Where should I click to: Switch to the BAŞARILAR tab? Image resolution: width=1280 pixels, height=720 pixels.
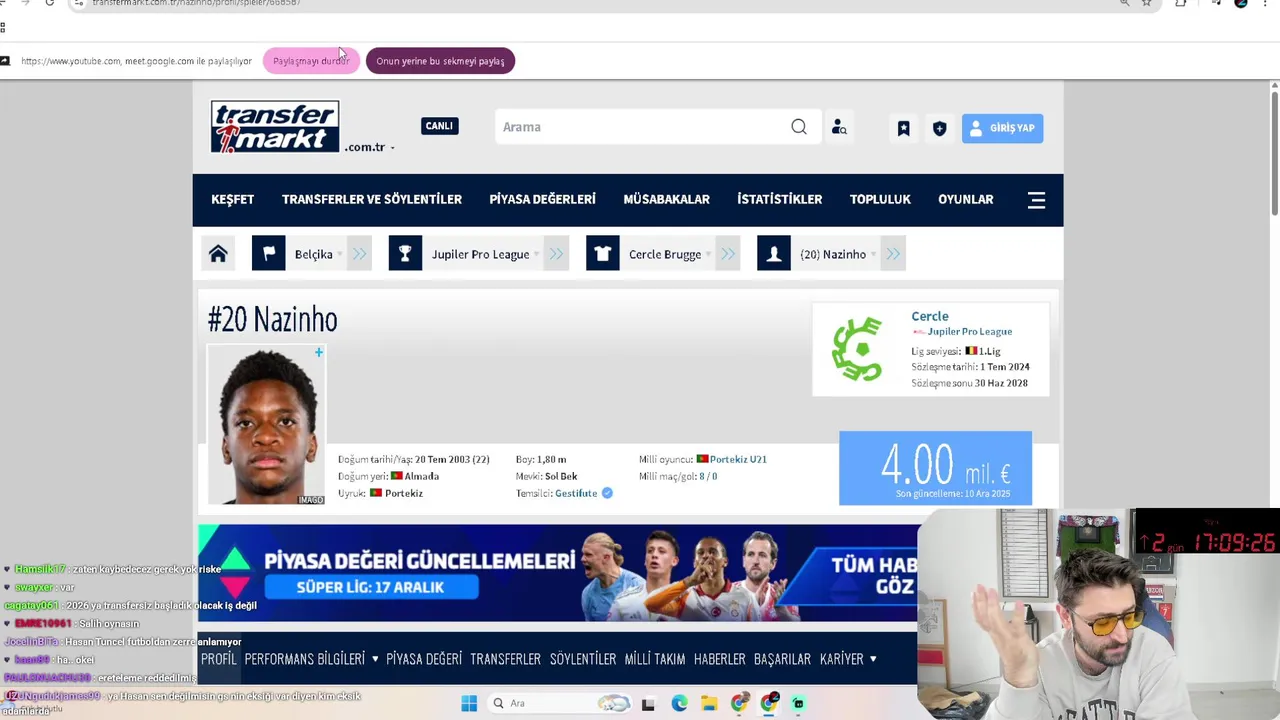[782, 659]
